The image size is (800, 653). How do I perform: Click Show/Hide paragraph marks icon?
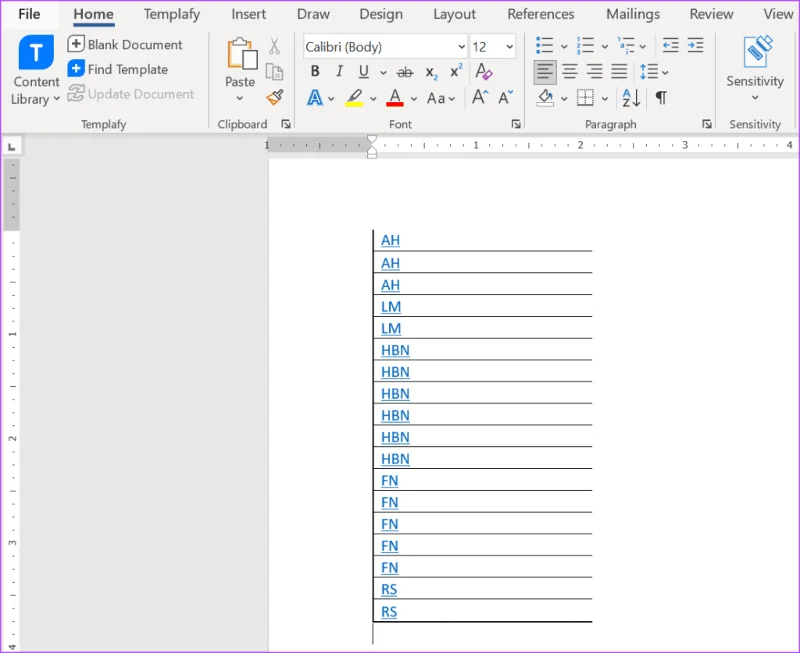point(661,97)
